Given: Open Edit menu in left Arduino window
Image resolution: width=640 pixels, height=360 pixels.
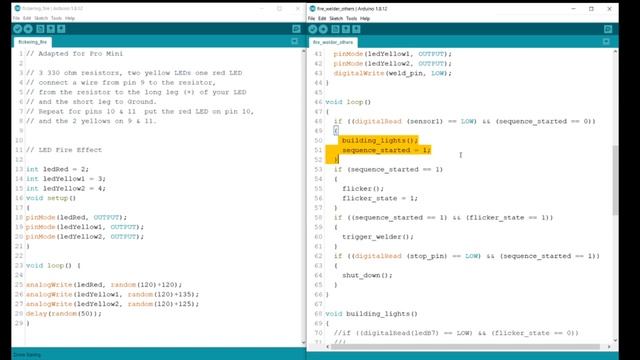Looking at the screenshot, I should (27, 18).
